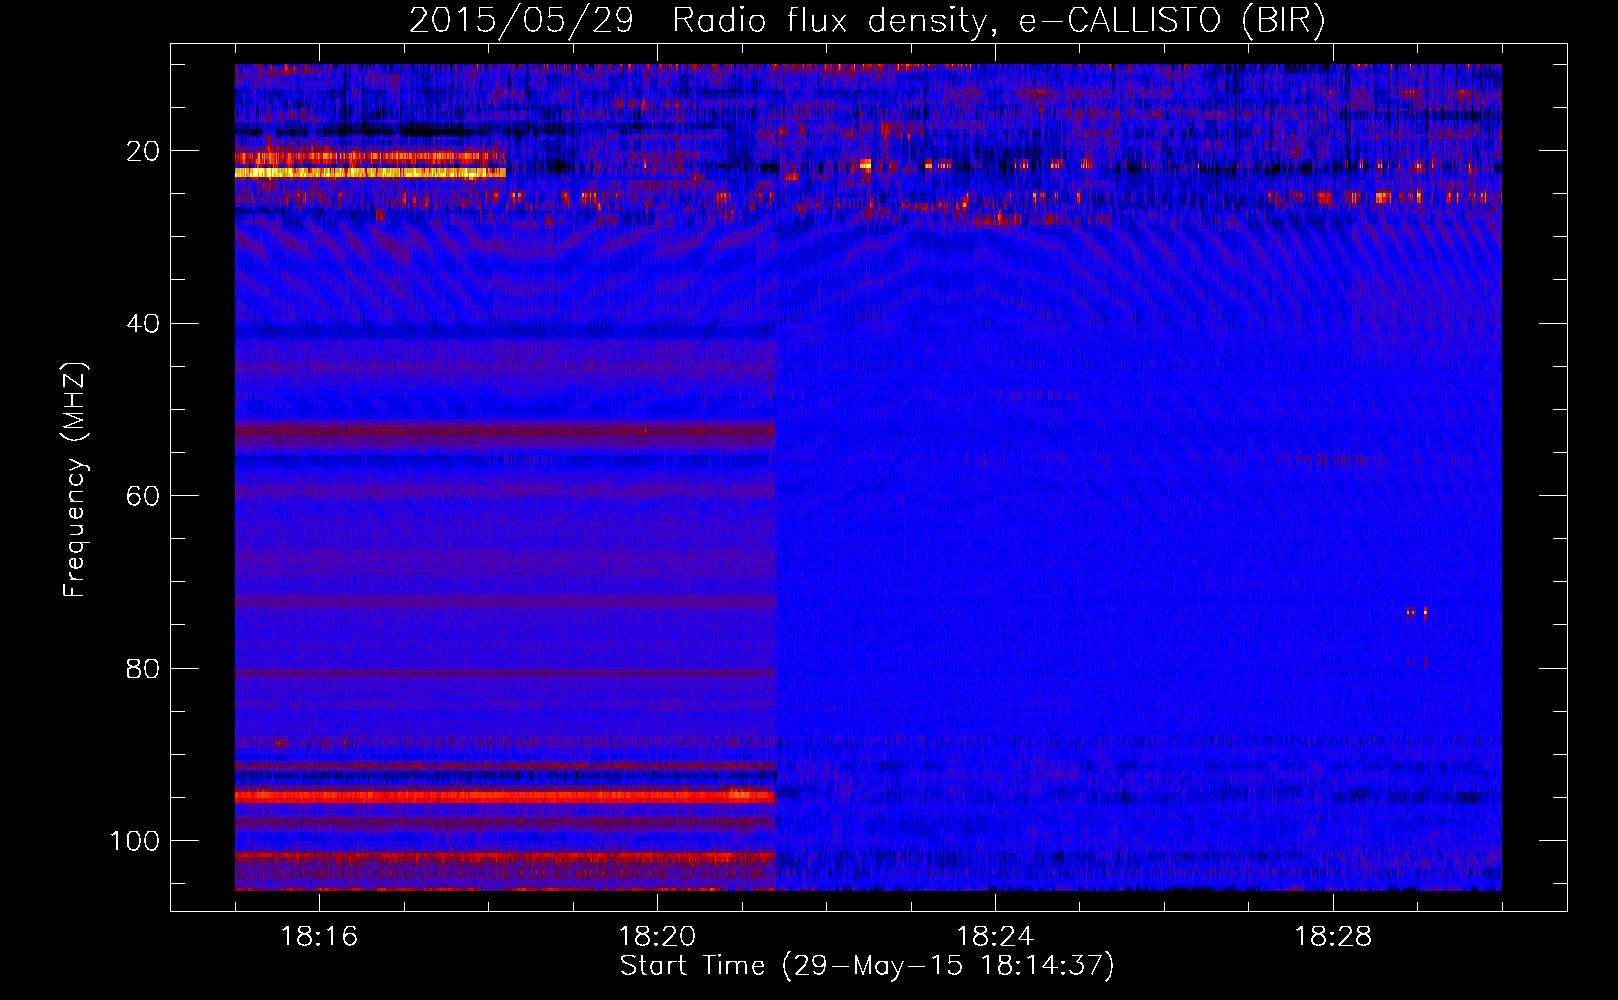Click the 18:24 time tick label
The image size is (1618, 1000).
[995, 937]
